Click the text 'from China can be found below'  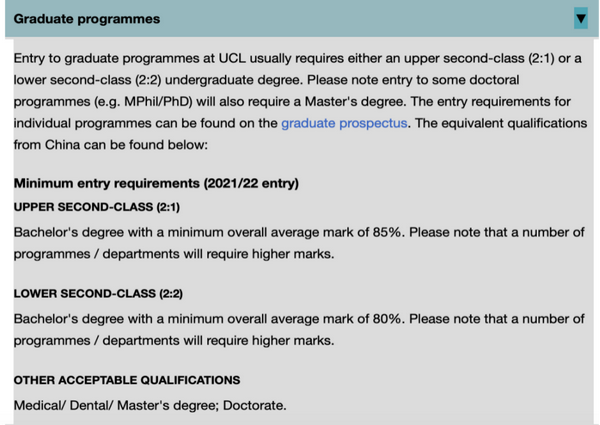(111, 145)
